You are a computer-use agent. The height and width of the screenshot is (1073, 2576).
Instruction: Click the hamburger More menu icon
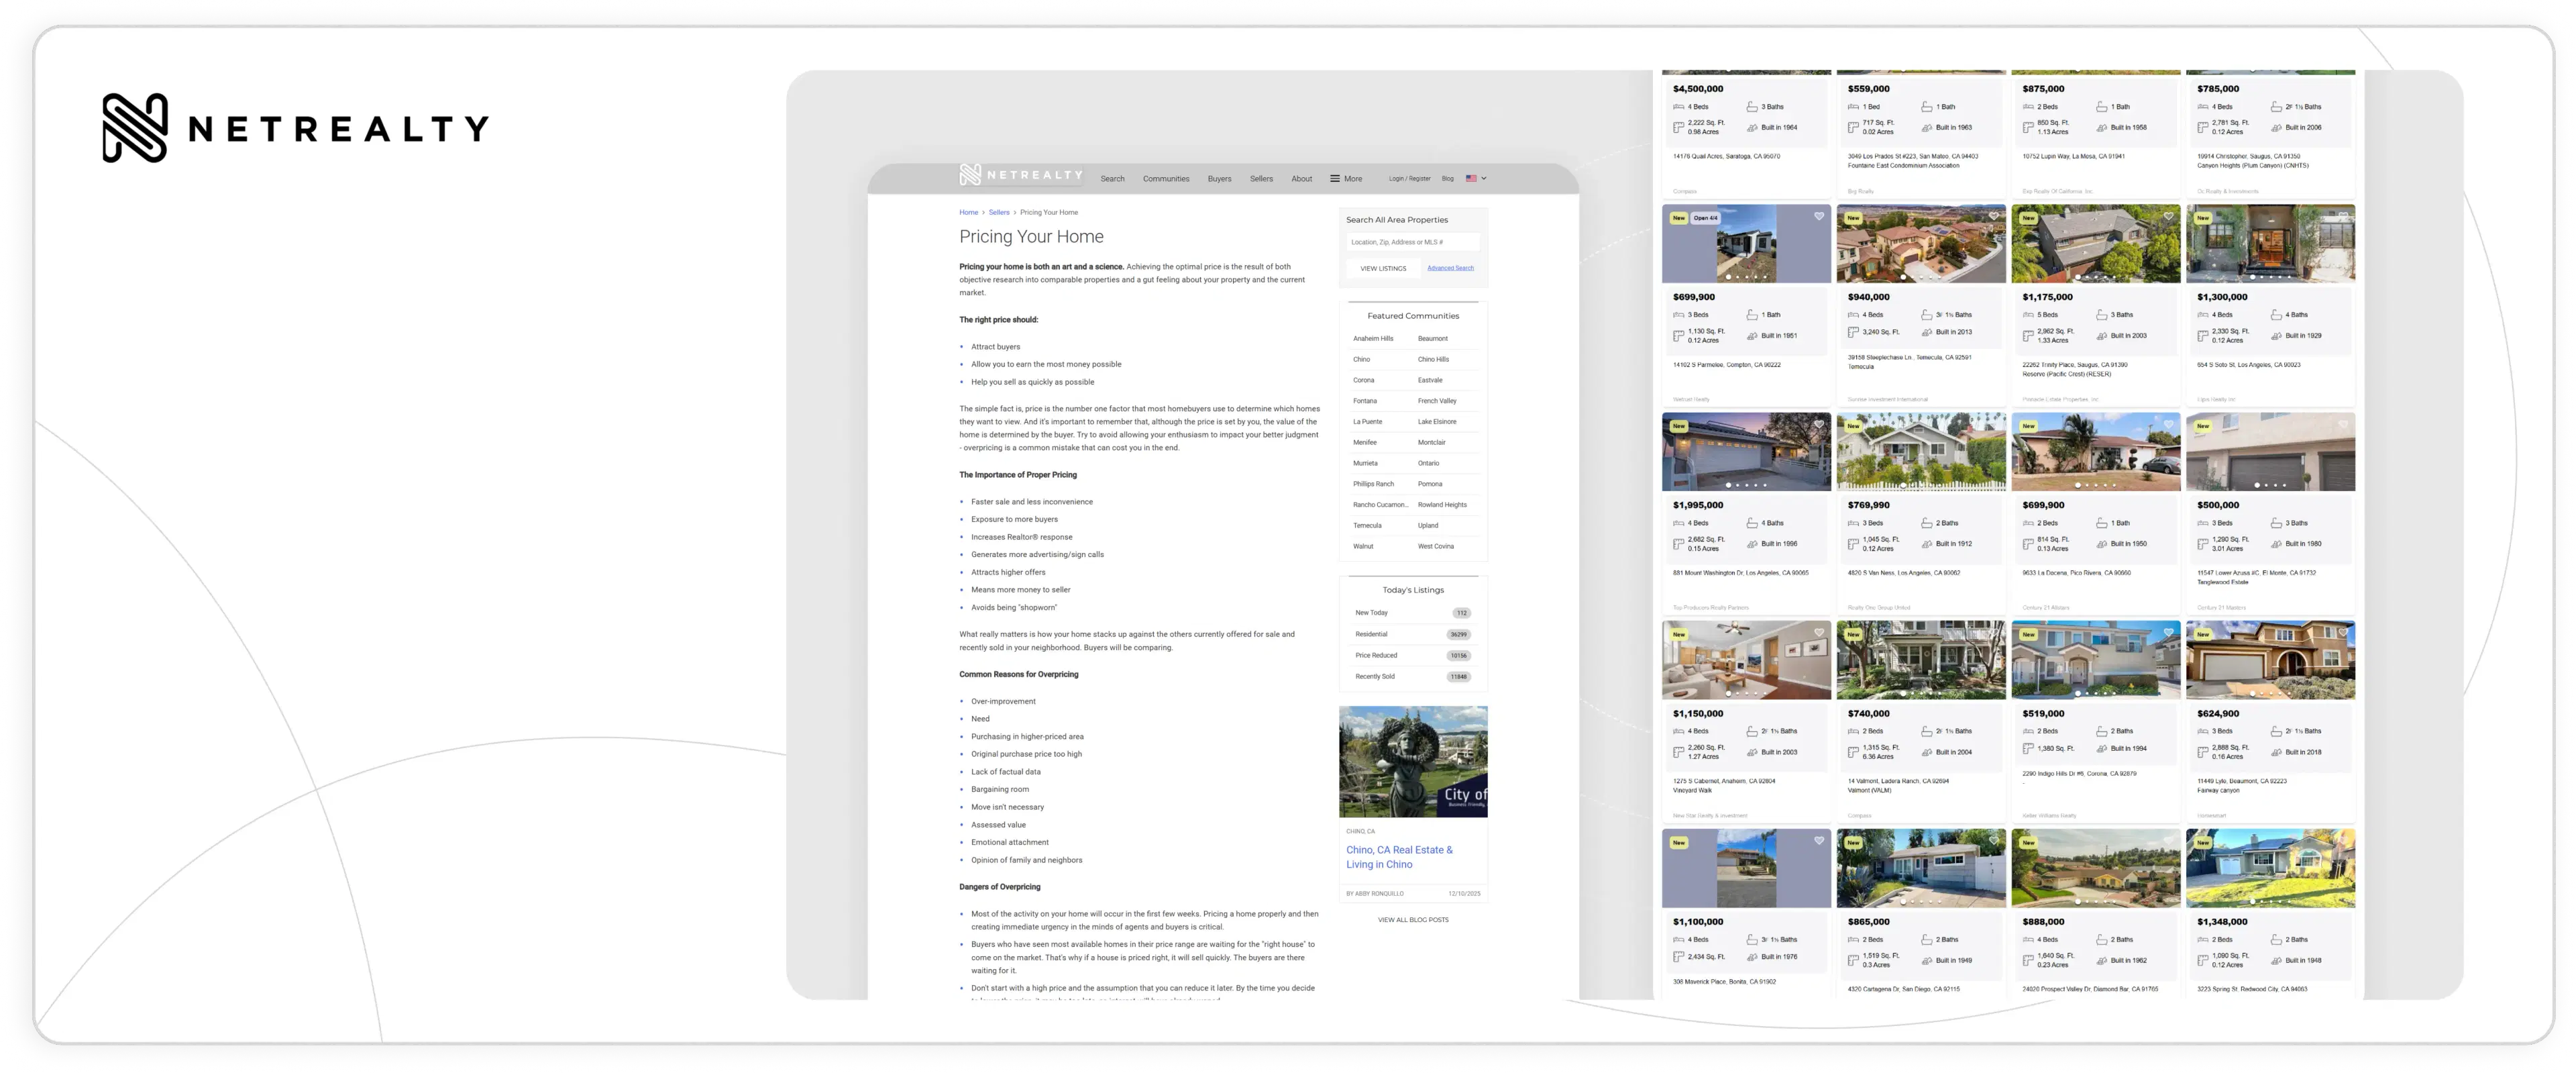coord(1335,179)
